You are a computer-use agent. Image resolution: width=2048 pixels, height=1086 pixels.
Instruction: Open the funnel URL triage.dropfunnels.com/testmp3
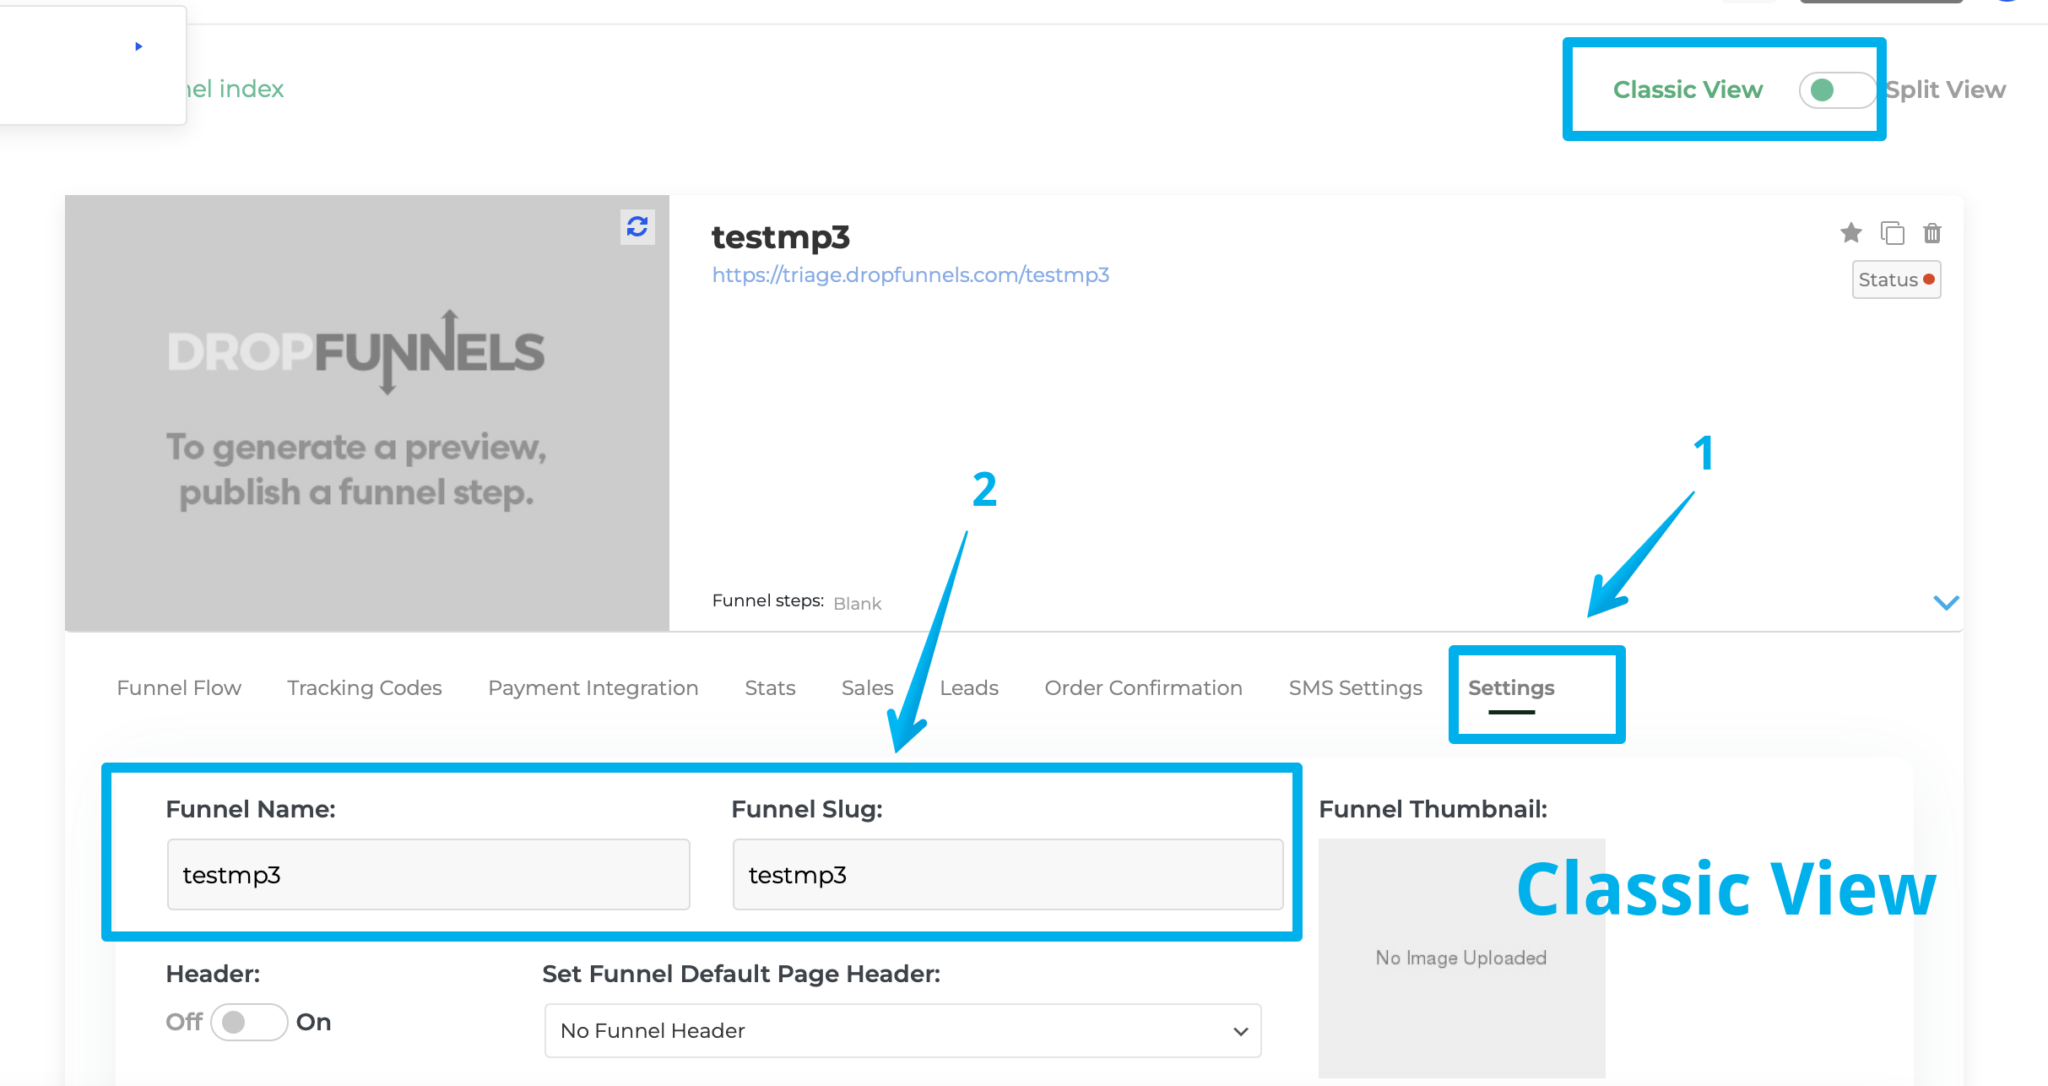[910, 275]
